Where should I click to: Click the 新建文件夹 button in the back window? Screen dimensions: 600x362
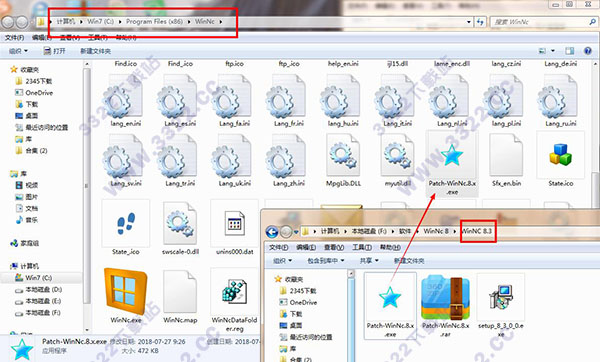tap(95, 51)
